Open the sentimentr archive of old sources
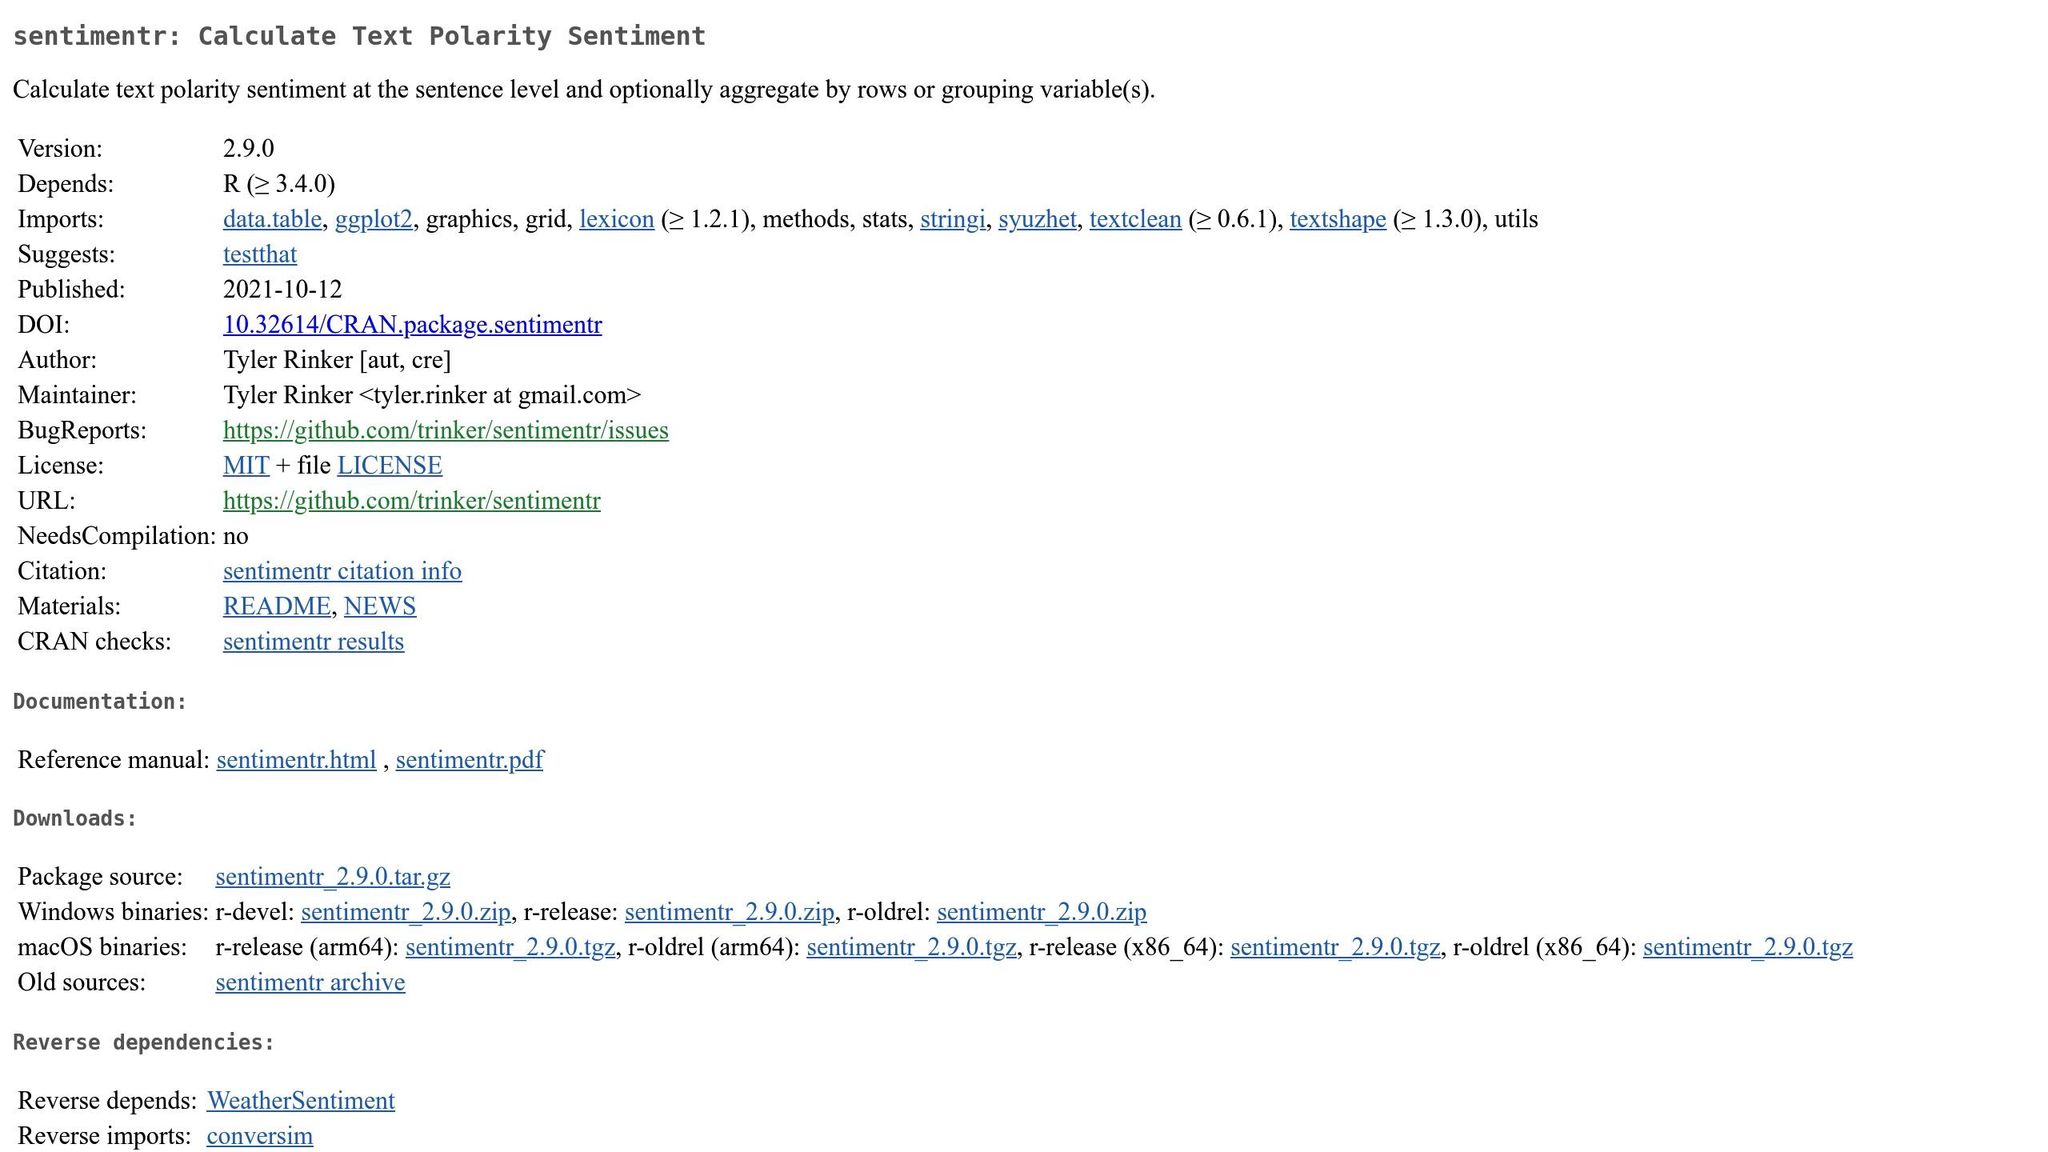Image resolution: width=2048 pixels, height=1152 pixels. click(310, 982)
